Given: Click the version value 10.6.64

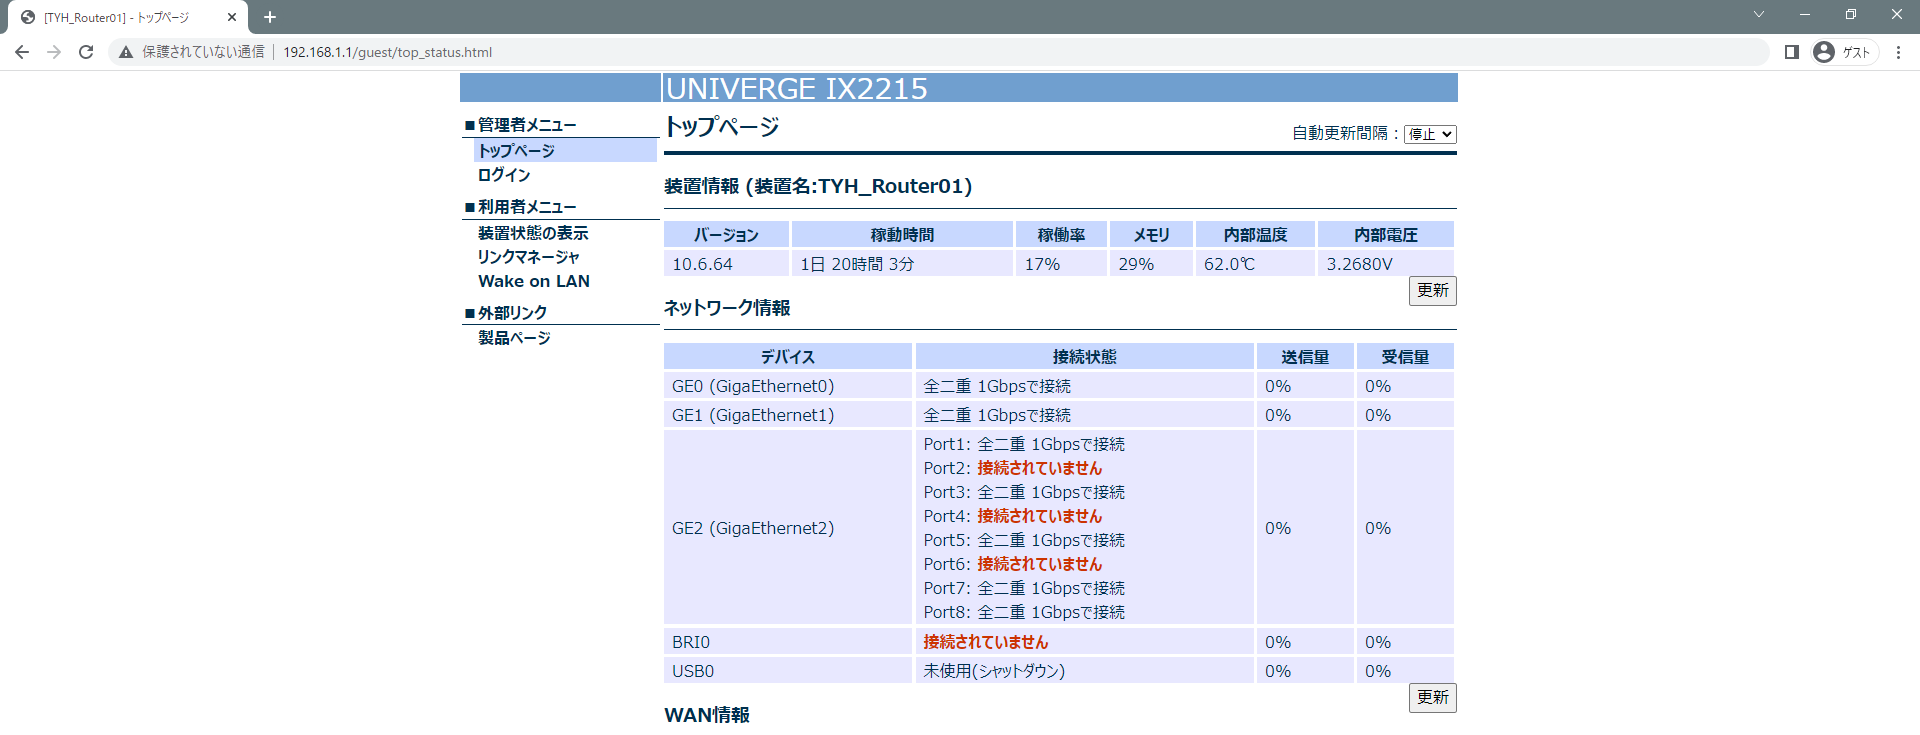Looking at the screenshot, I should click(x=702, y=264).
